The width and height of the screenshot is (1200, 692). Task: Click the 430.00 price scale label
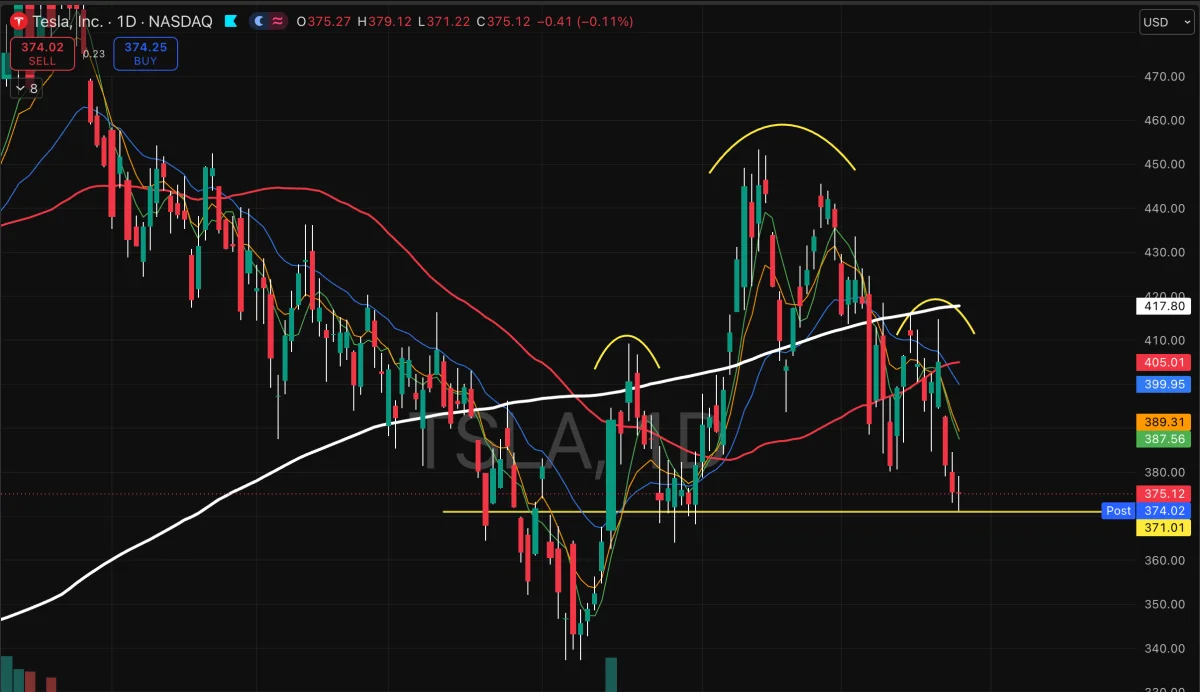point(1165,252)
